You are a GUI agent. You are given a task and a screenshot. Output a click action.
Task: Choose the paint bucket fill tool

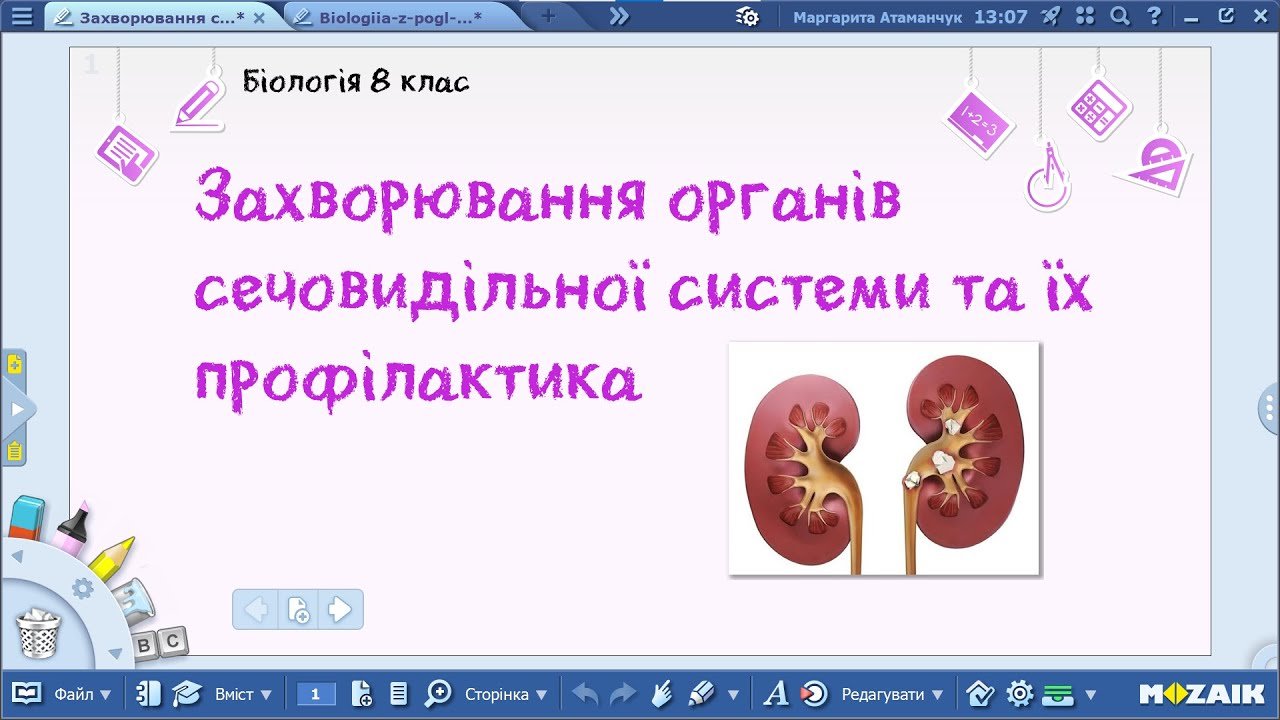[x=131, y=600]
